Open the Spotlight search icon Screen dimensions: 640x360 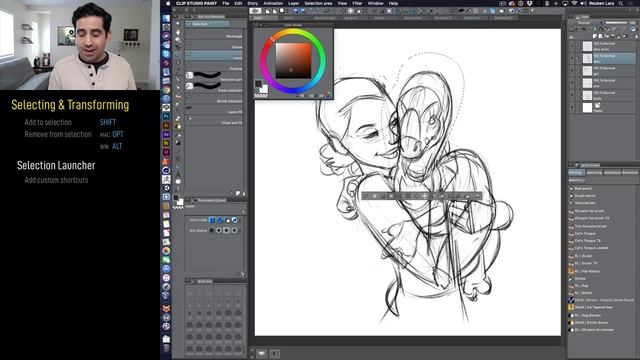click(621, 3)
